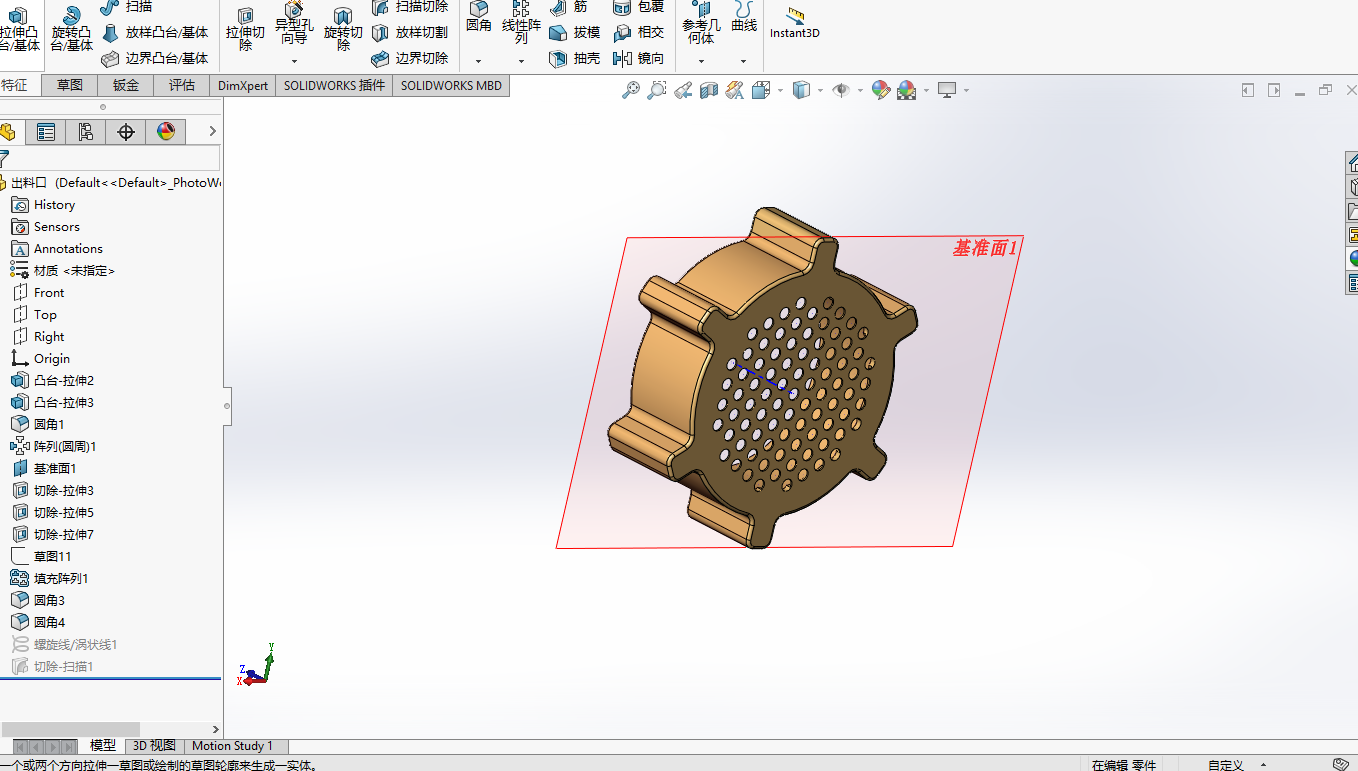
Task: Expand the 线性阵列 pattern dropdown arrow
Action: [x=521, y=61]
